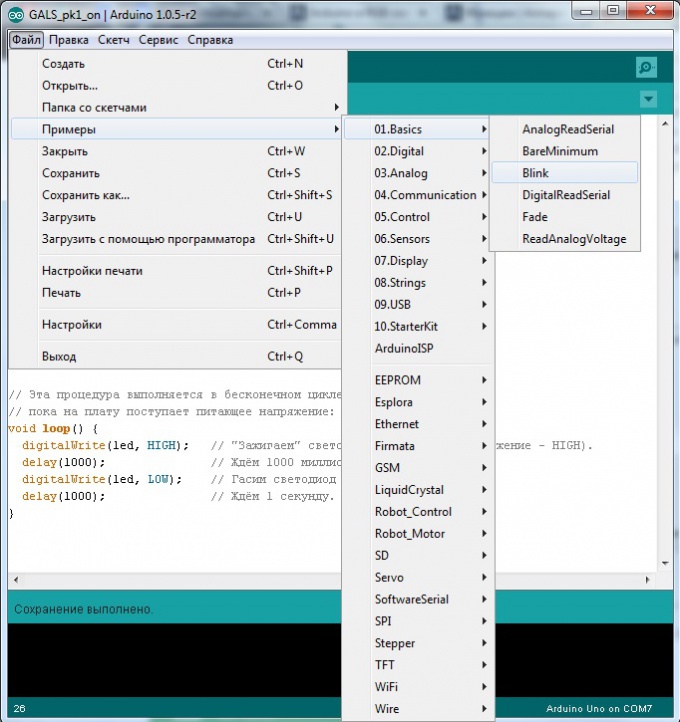Click editor vertical scrollbar up arrow
Screen dimensions: 680x722
click(x=665, y=124)
